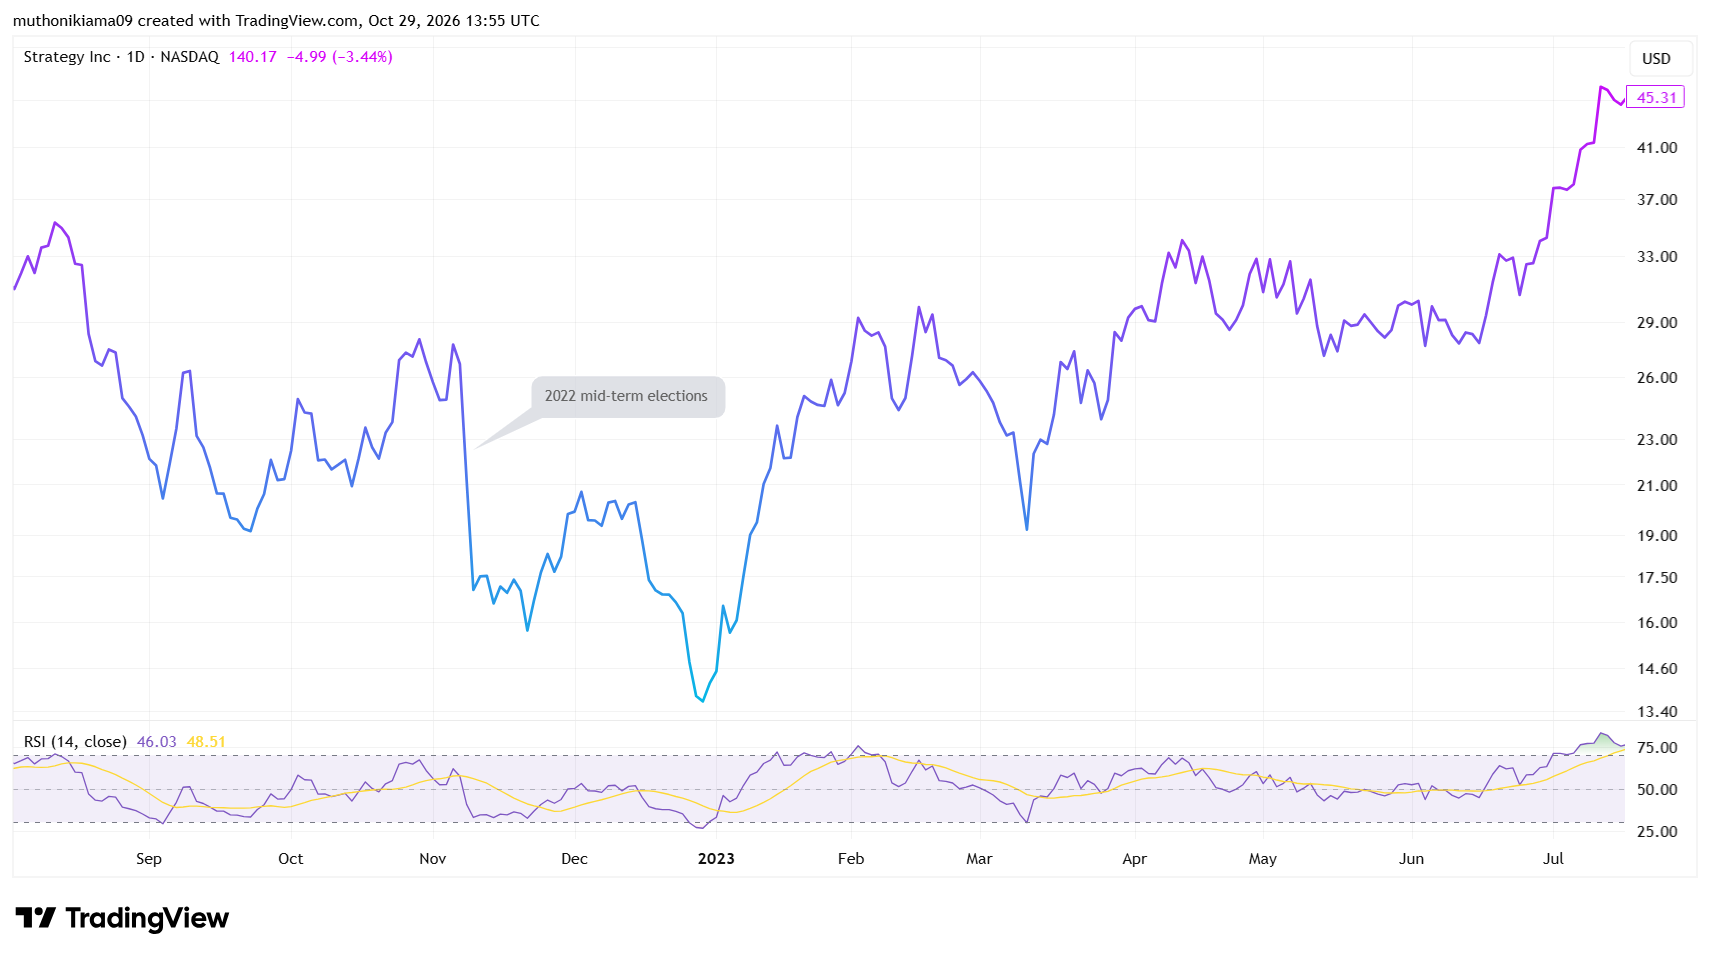Image resolution: width=1710 pixels, height=958 pixels.
Task: Click the TradingView logo icon
Action: [36, 918]
